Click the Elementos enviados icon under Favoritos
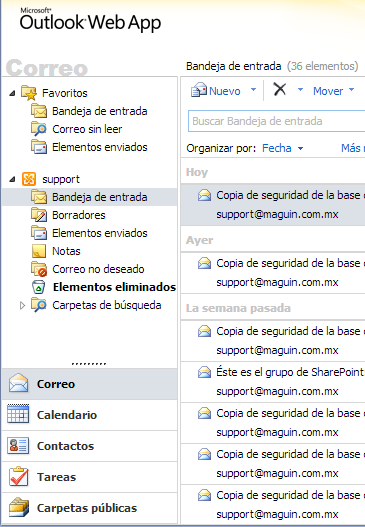Viewport: 365px width, 527px height. coord(39,147)
